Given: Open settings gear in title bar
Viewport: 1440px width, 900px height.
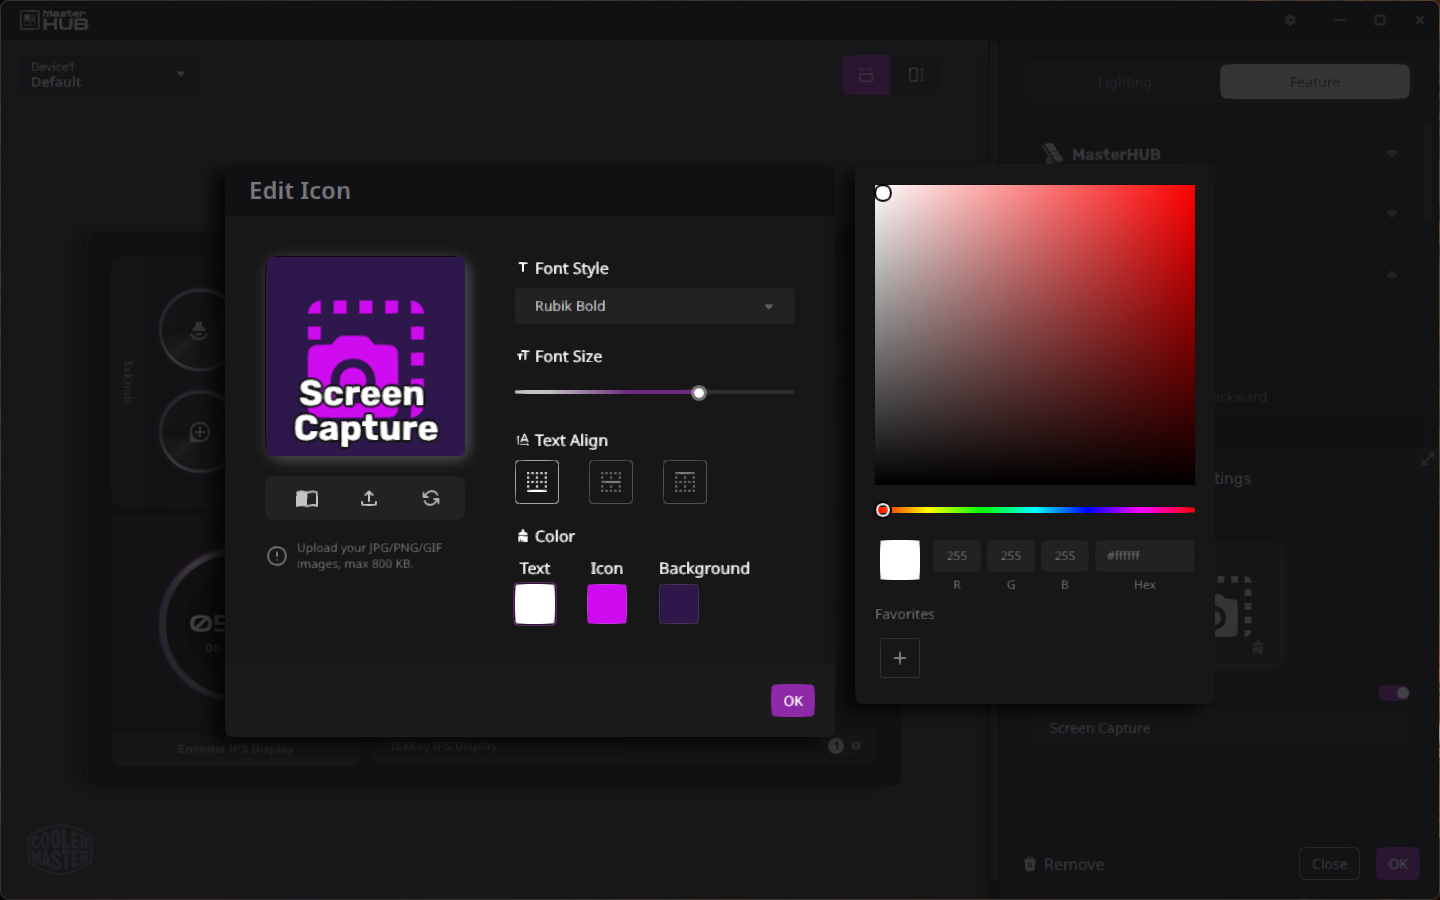Looking at the screenshot, I should [1290, 20].
